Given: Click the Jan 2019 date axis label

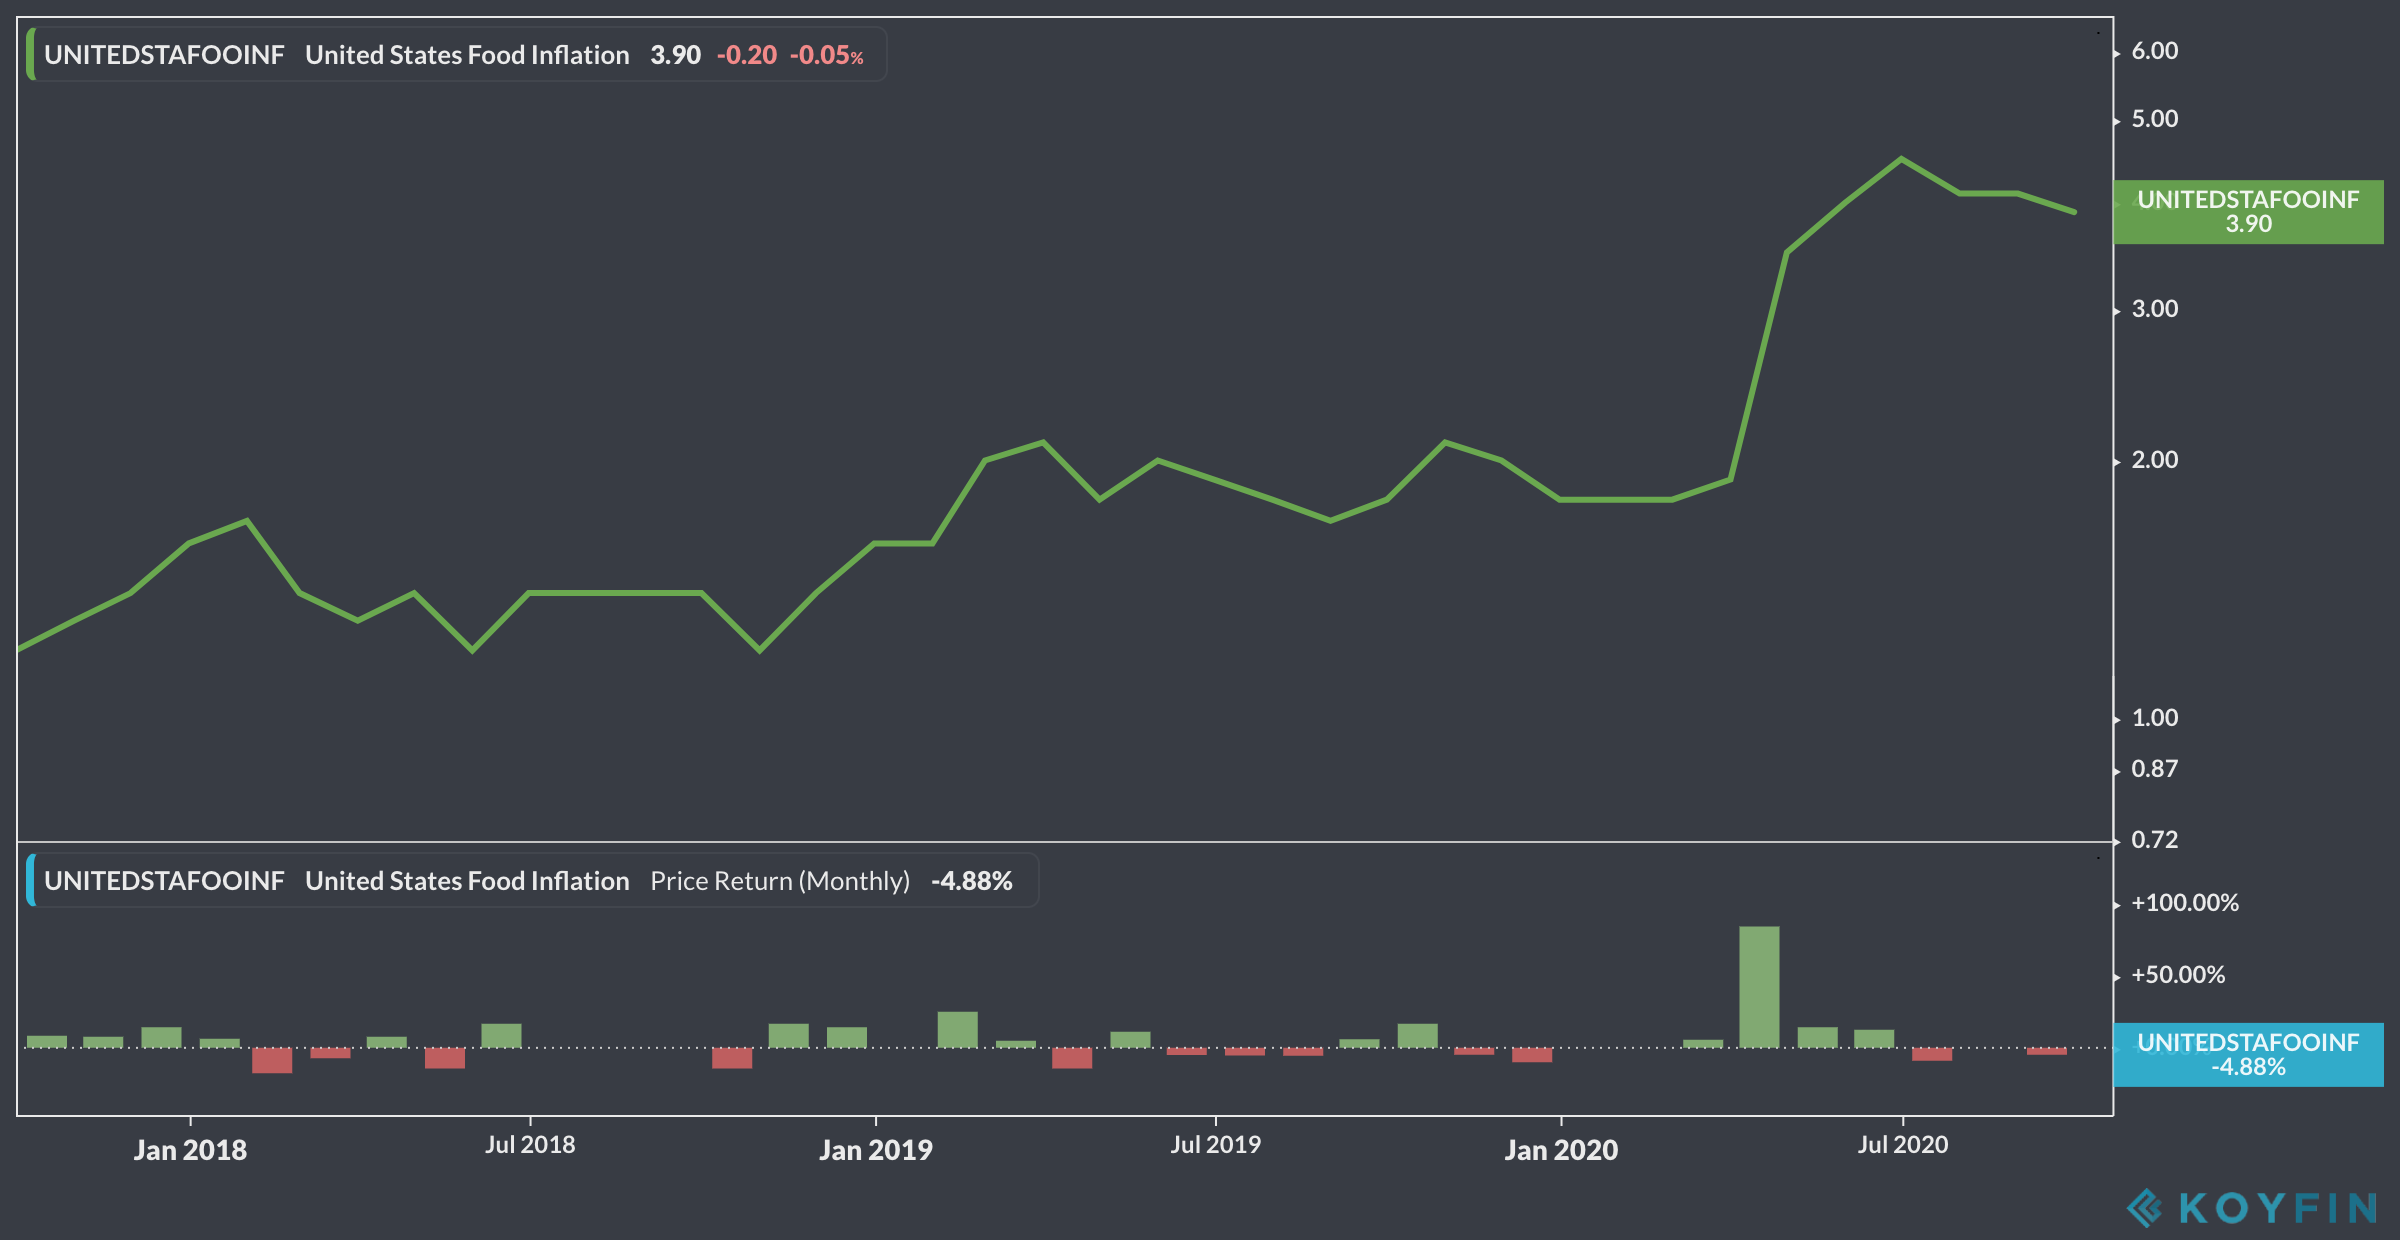Looking at the screenshot, I should click(875, 1150).
